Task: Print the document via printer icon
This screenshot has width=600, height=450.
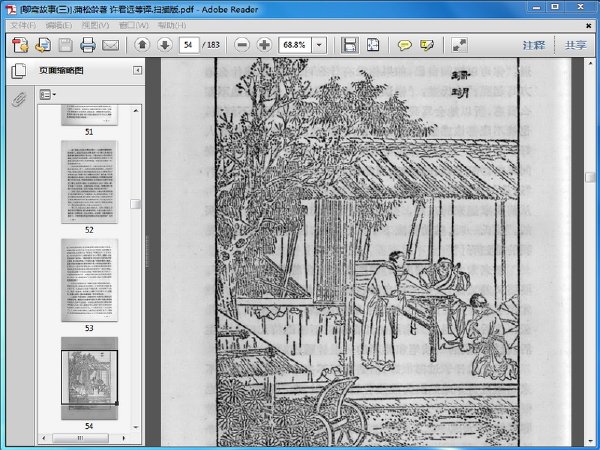Action: (x=88, y=45)
